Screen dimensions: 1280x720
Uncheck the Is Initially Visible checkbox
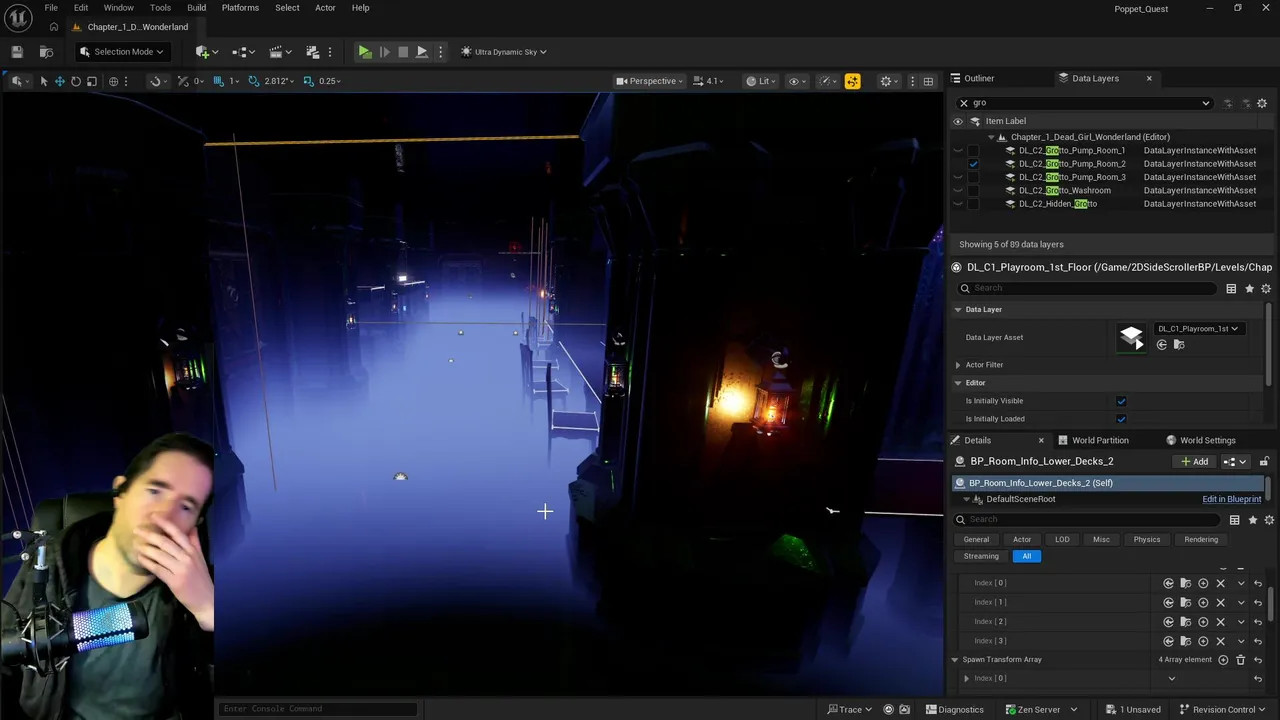click(x=1121, y=401)
